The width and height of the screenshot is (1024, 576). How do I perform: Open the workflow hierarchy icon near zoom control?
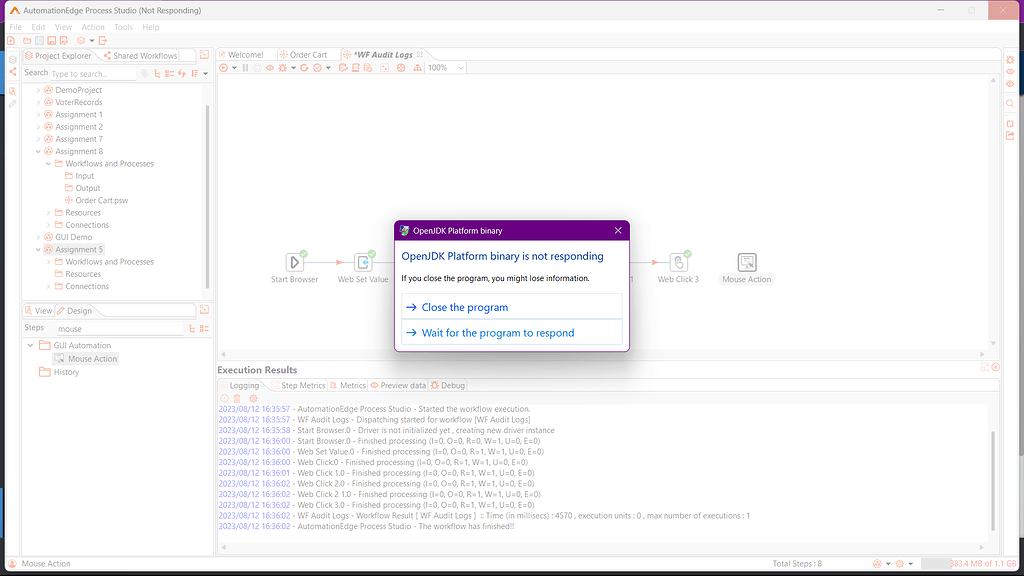click(418, 68)
